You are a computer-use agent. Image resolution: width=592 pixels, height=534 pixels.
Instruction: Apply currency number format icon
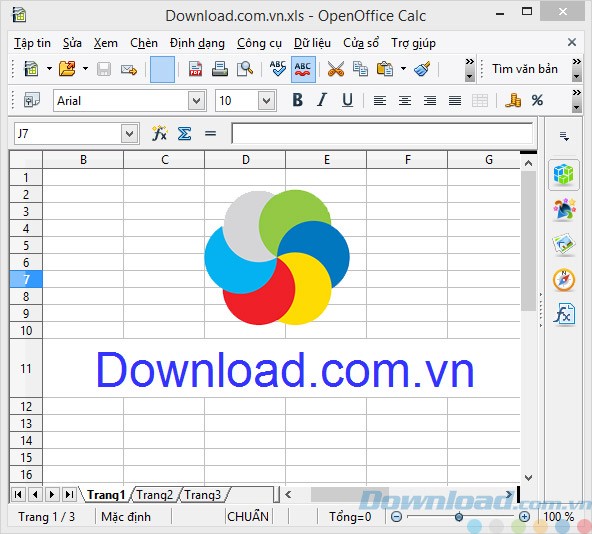point(513,100)
